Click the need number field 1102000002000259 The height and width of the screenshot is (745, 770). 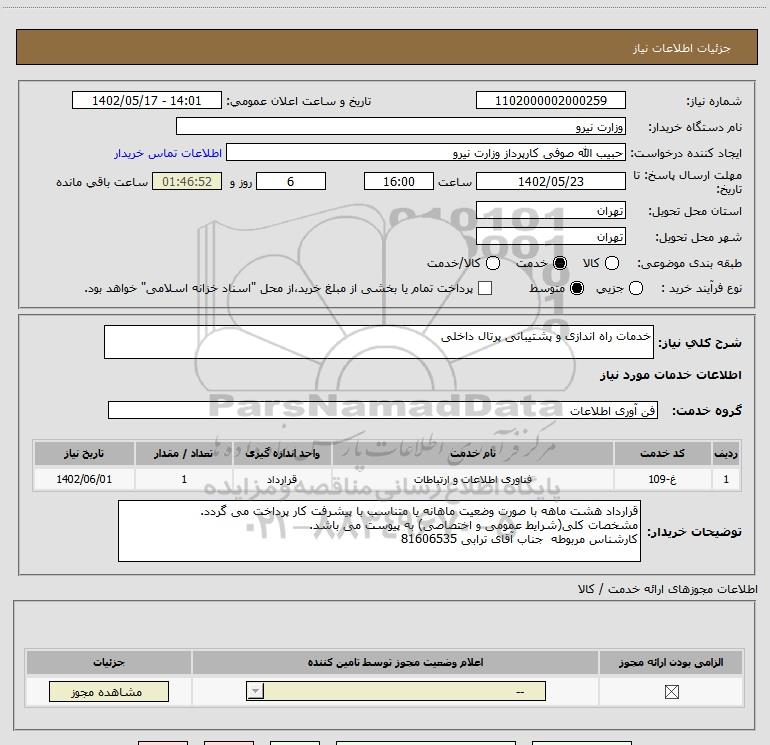point(550,100)
